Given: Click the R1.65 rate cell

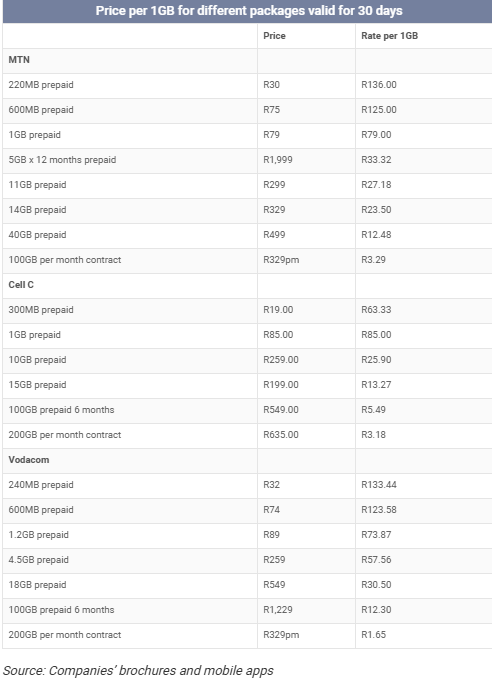Looking at the screenshot, I should [x=423, y=635].
